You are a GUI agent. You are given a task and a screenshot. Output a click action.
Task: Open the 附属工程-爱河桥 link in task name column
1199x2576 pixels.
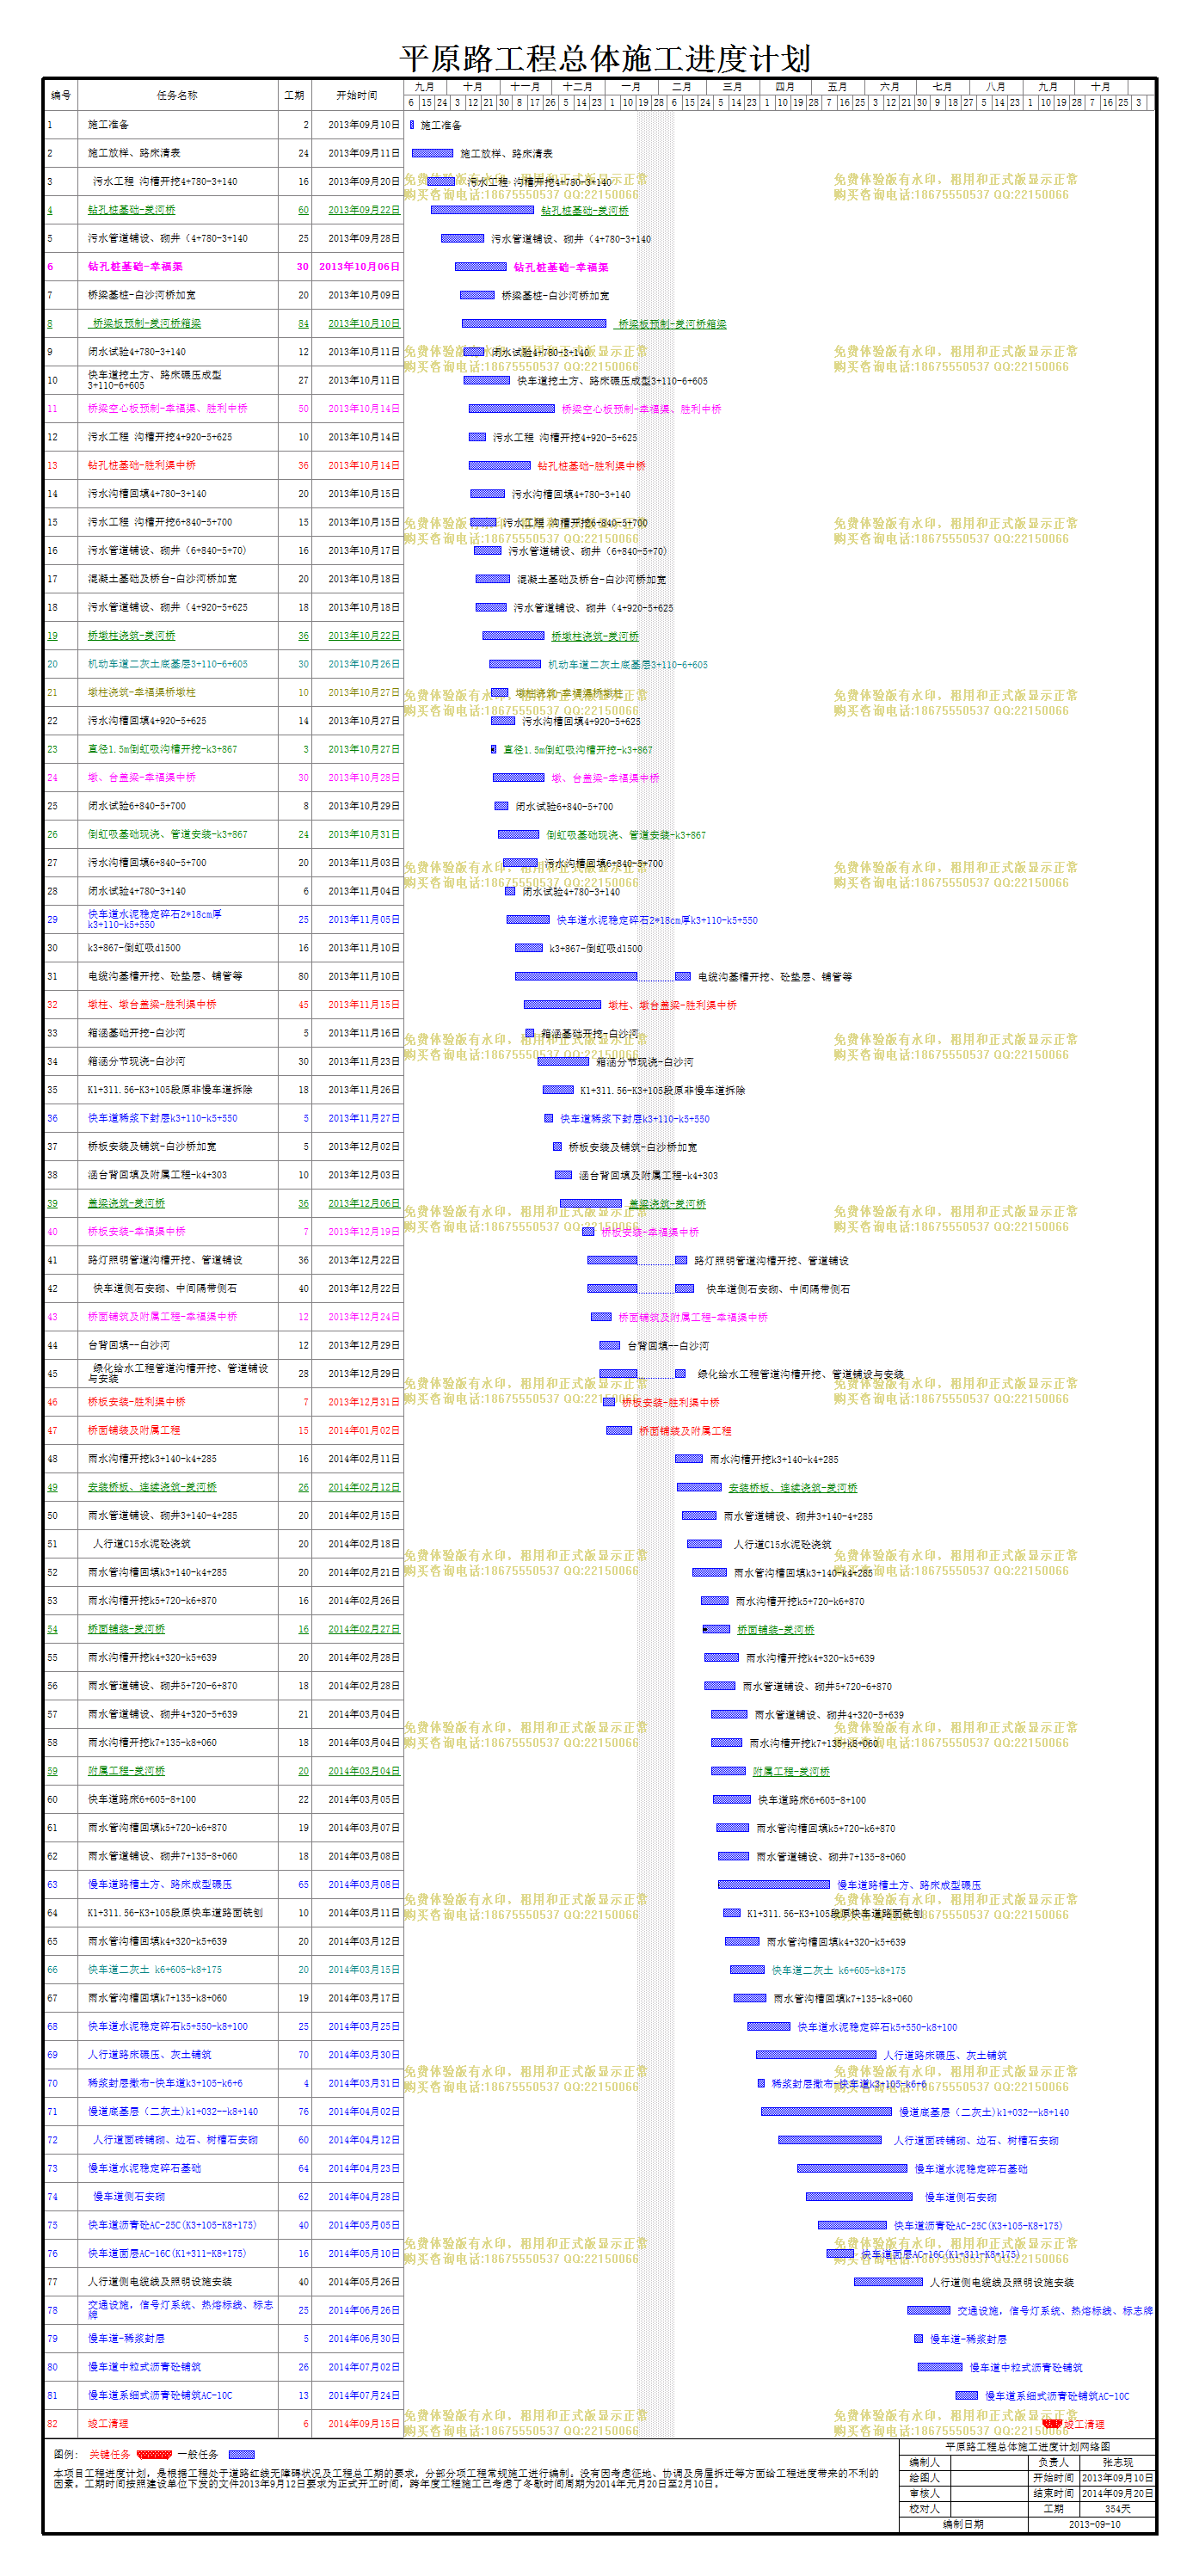[126, 1772]
